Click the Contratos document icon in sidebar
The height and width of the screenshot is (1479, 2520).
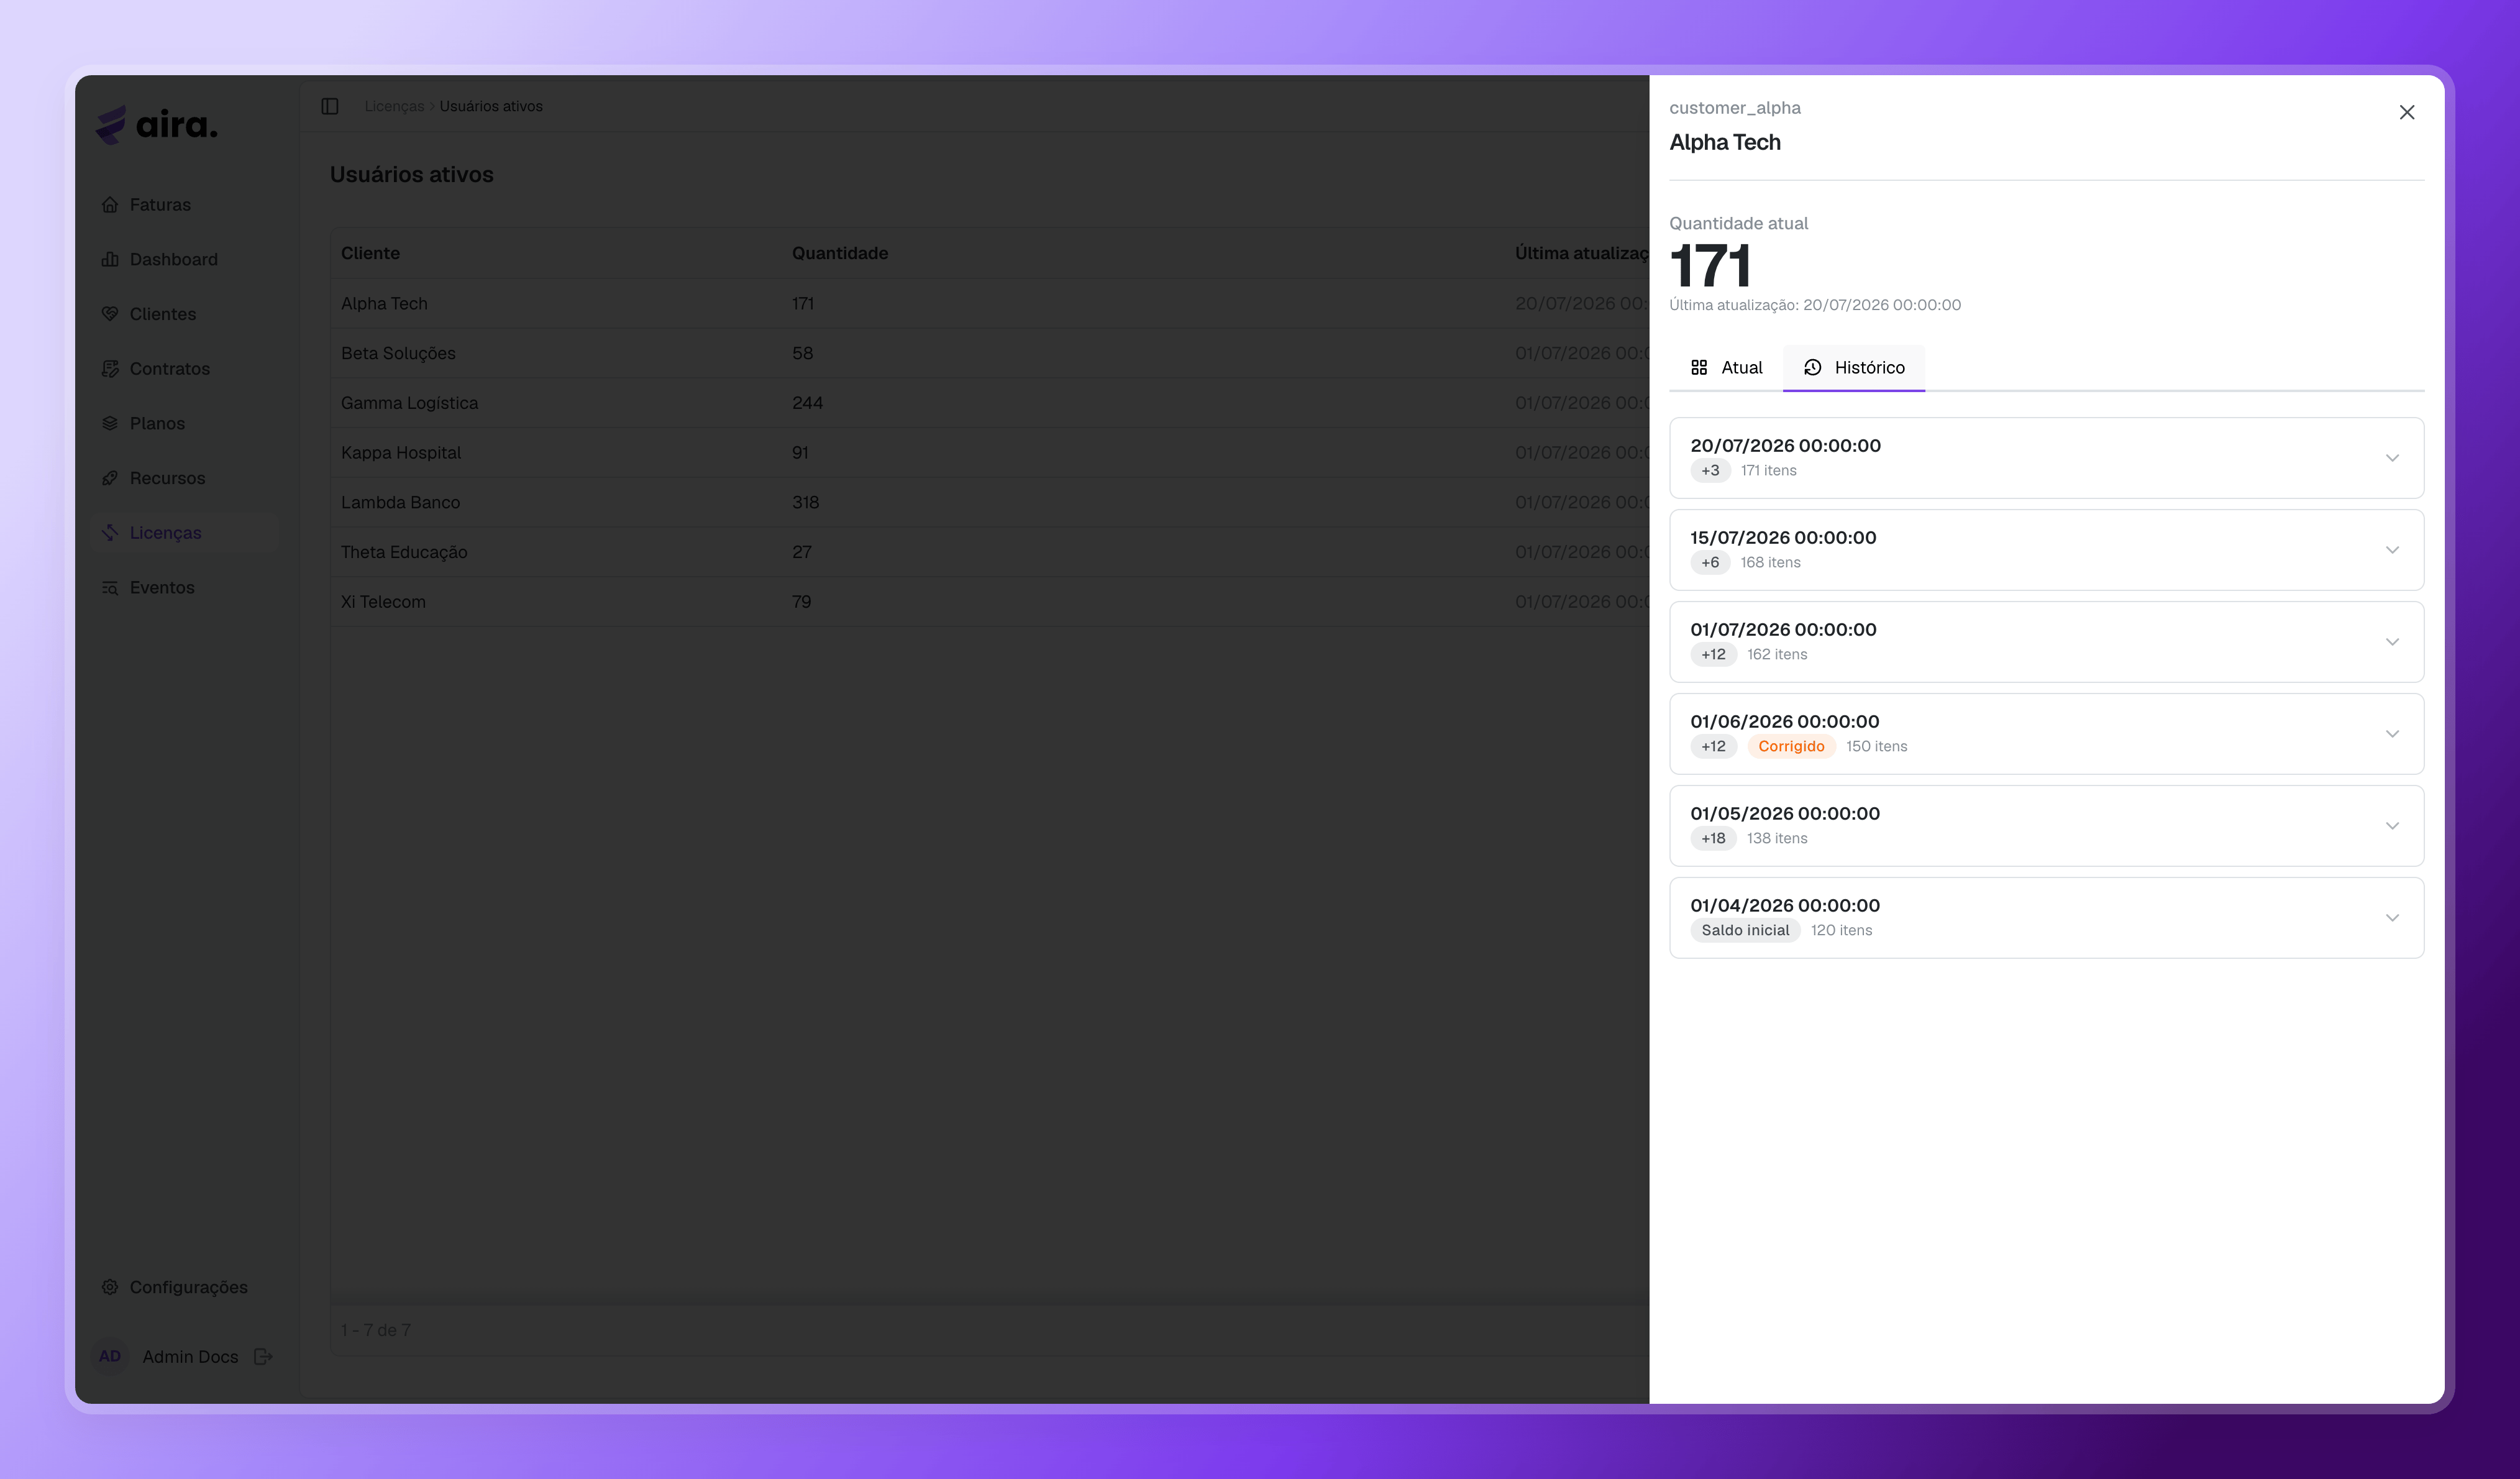click(110, 369)
